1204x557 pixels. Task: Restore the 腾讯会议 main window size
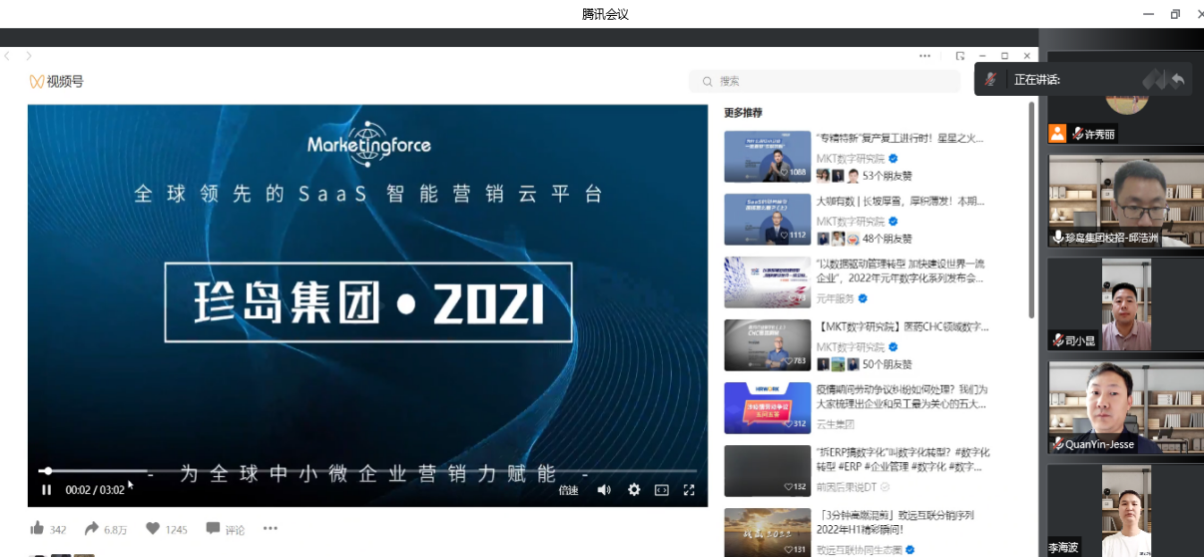click(1175, 14)
